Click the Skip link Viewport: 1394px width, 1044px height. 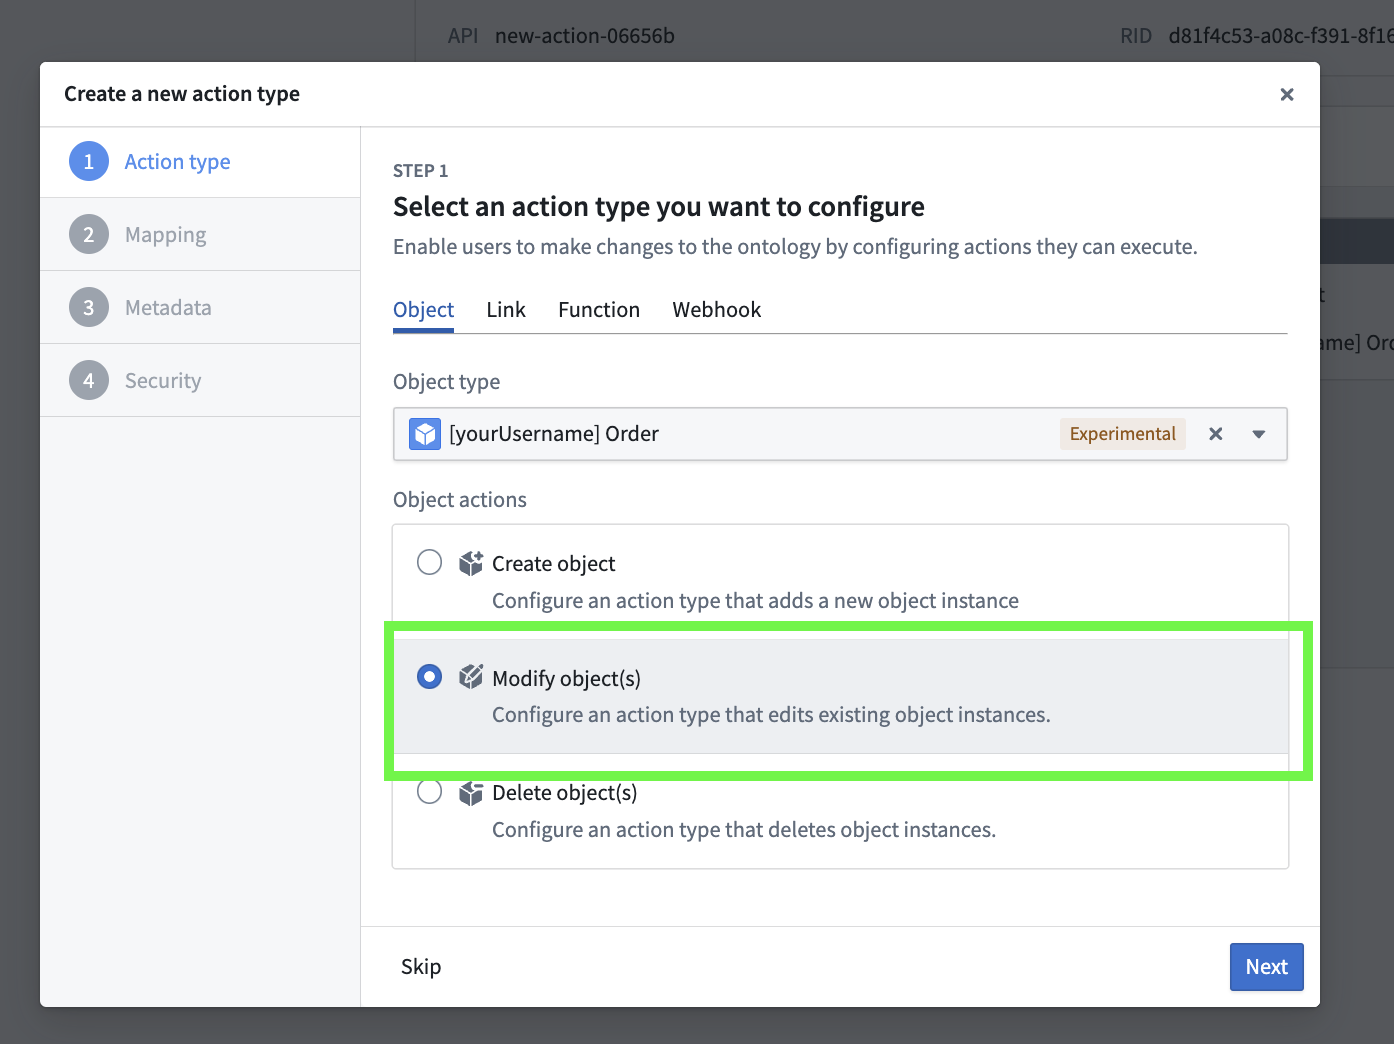[x=420, y=966]
